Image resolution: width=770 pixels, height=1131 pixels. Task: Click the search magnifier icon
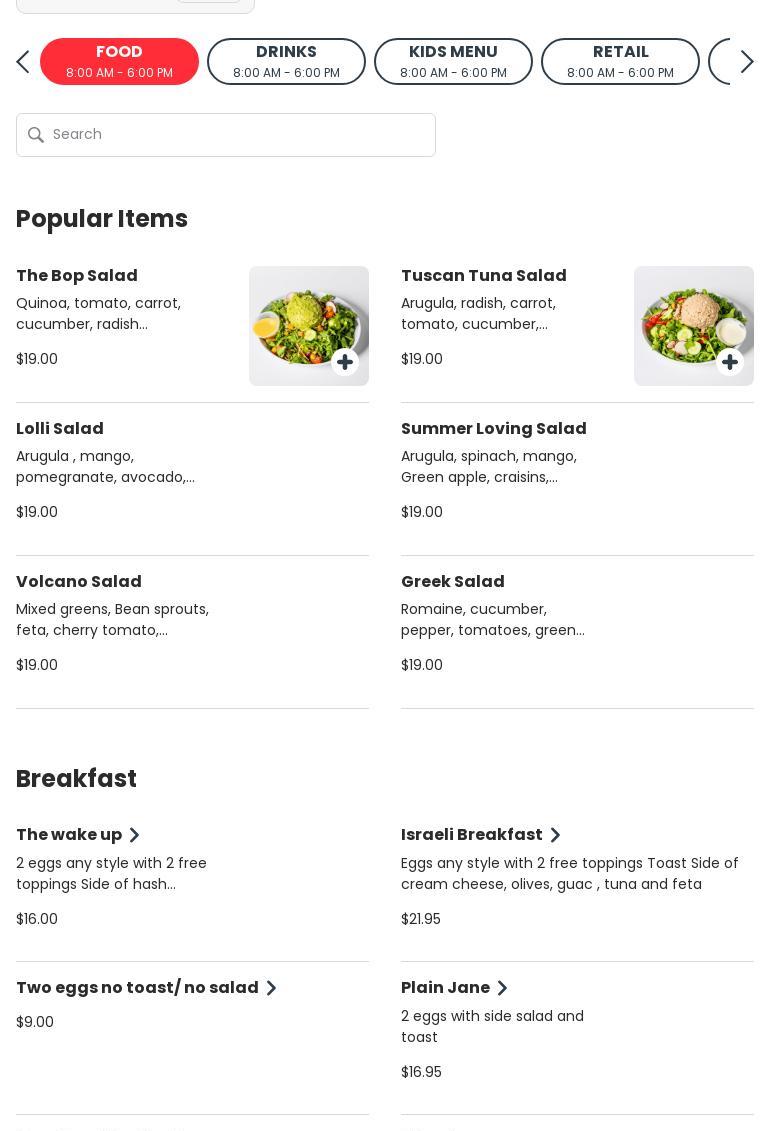point(36,135)
